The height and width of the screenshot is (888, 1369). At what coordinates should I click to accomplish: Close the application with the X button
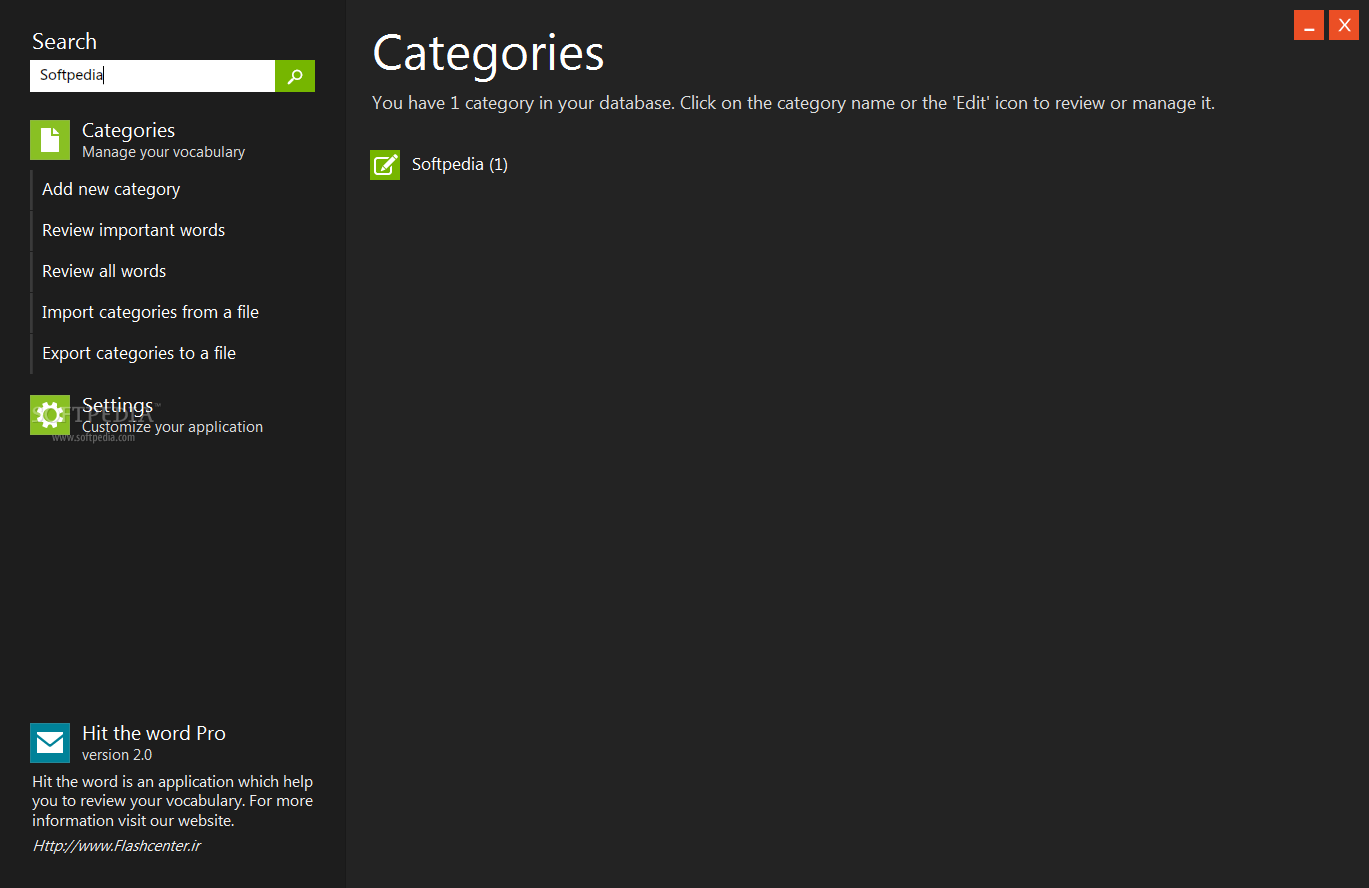(x=1344, y=25)
